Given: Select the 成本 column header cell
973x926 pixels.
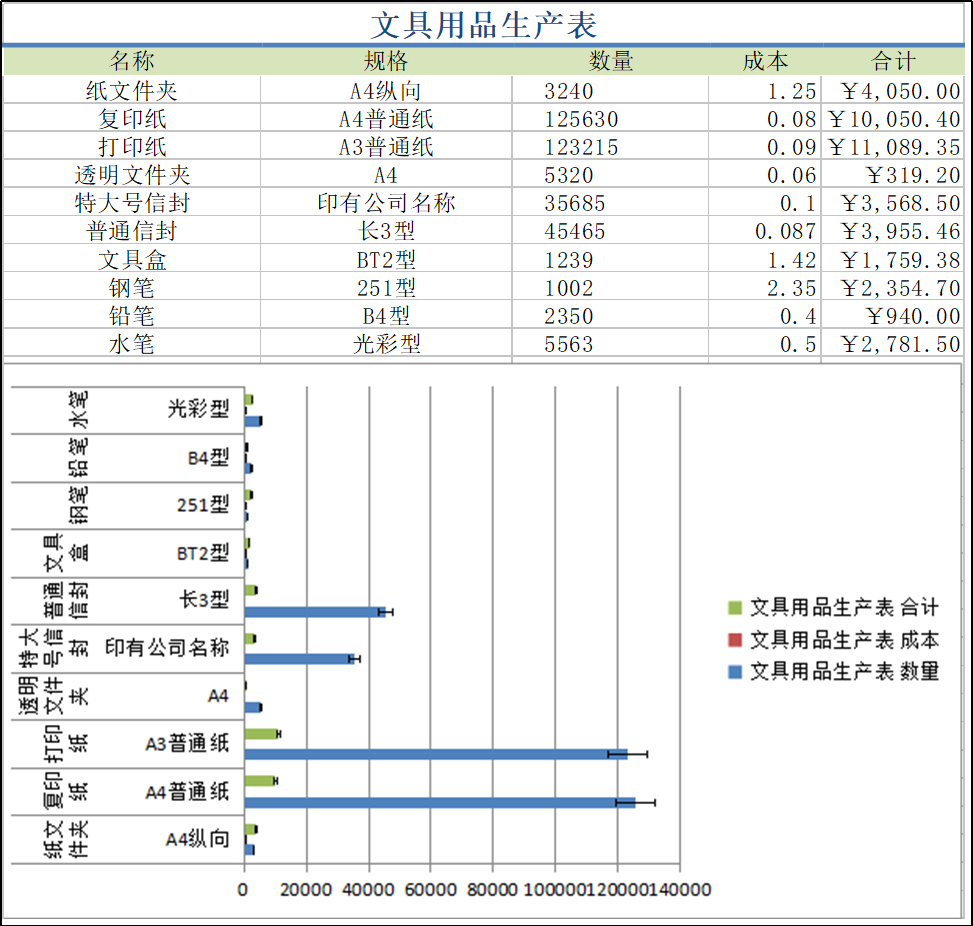Looking at the screenshot, I should click(765, 61).
